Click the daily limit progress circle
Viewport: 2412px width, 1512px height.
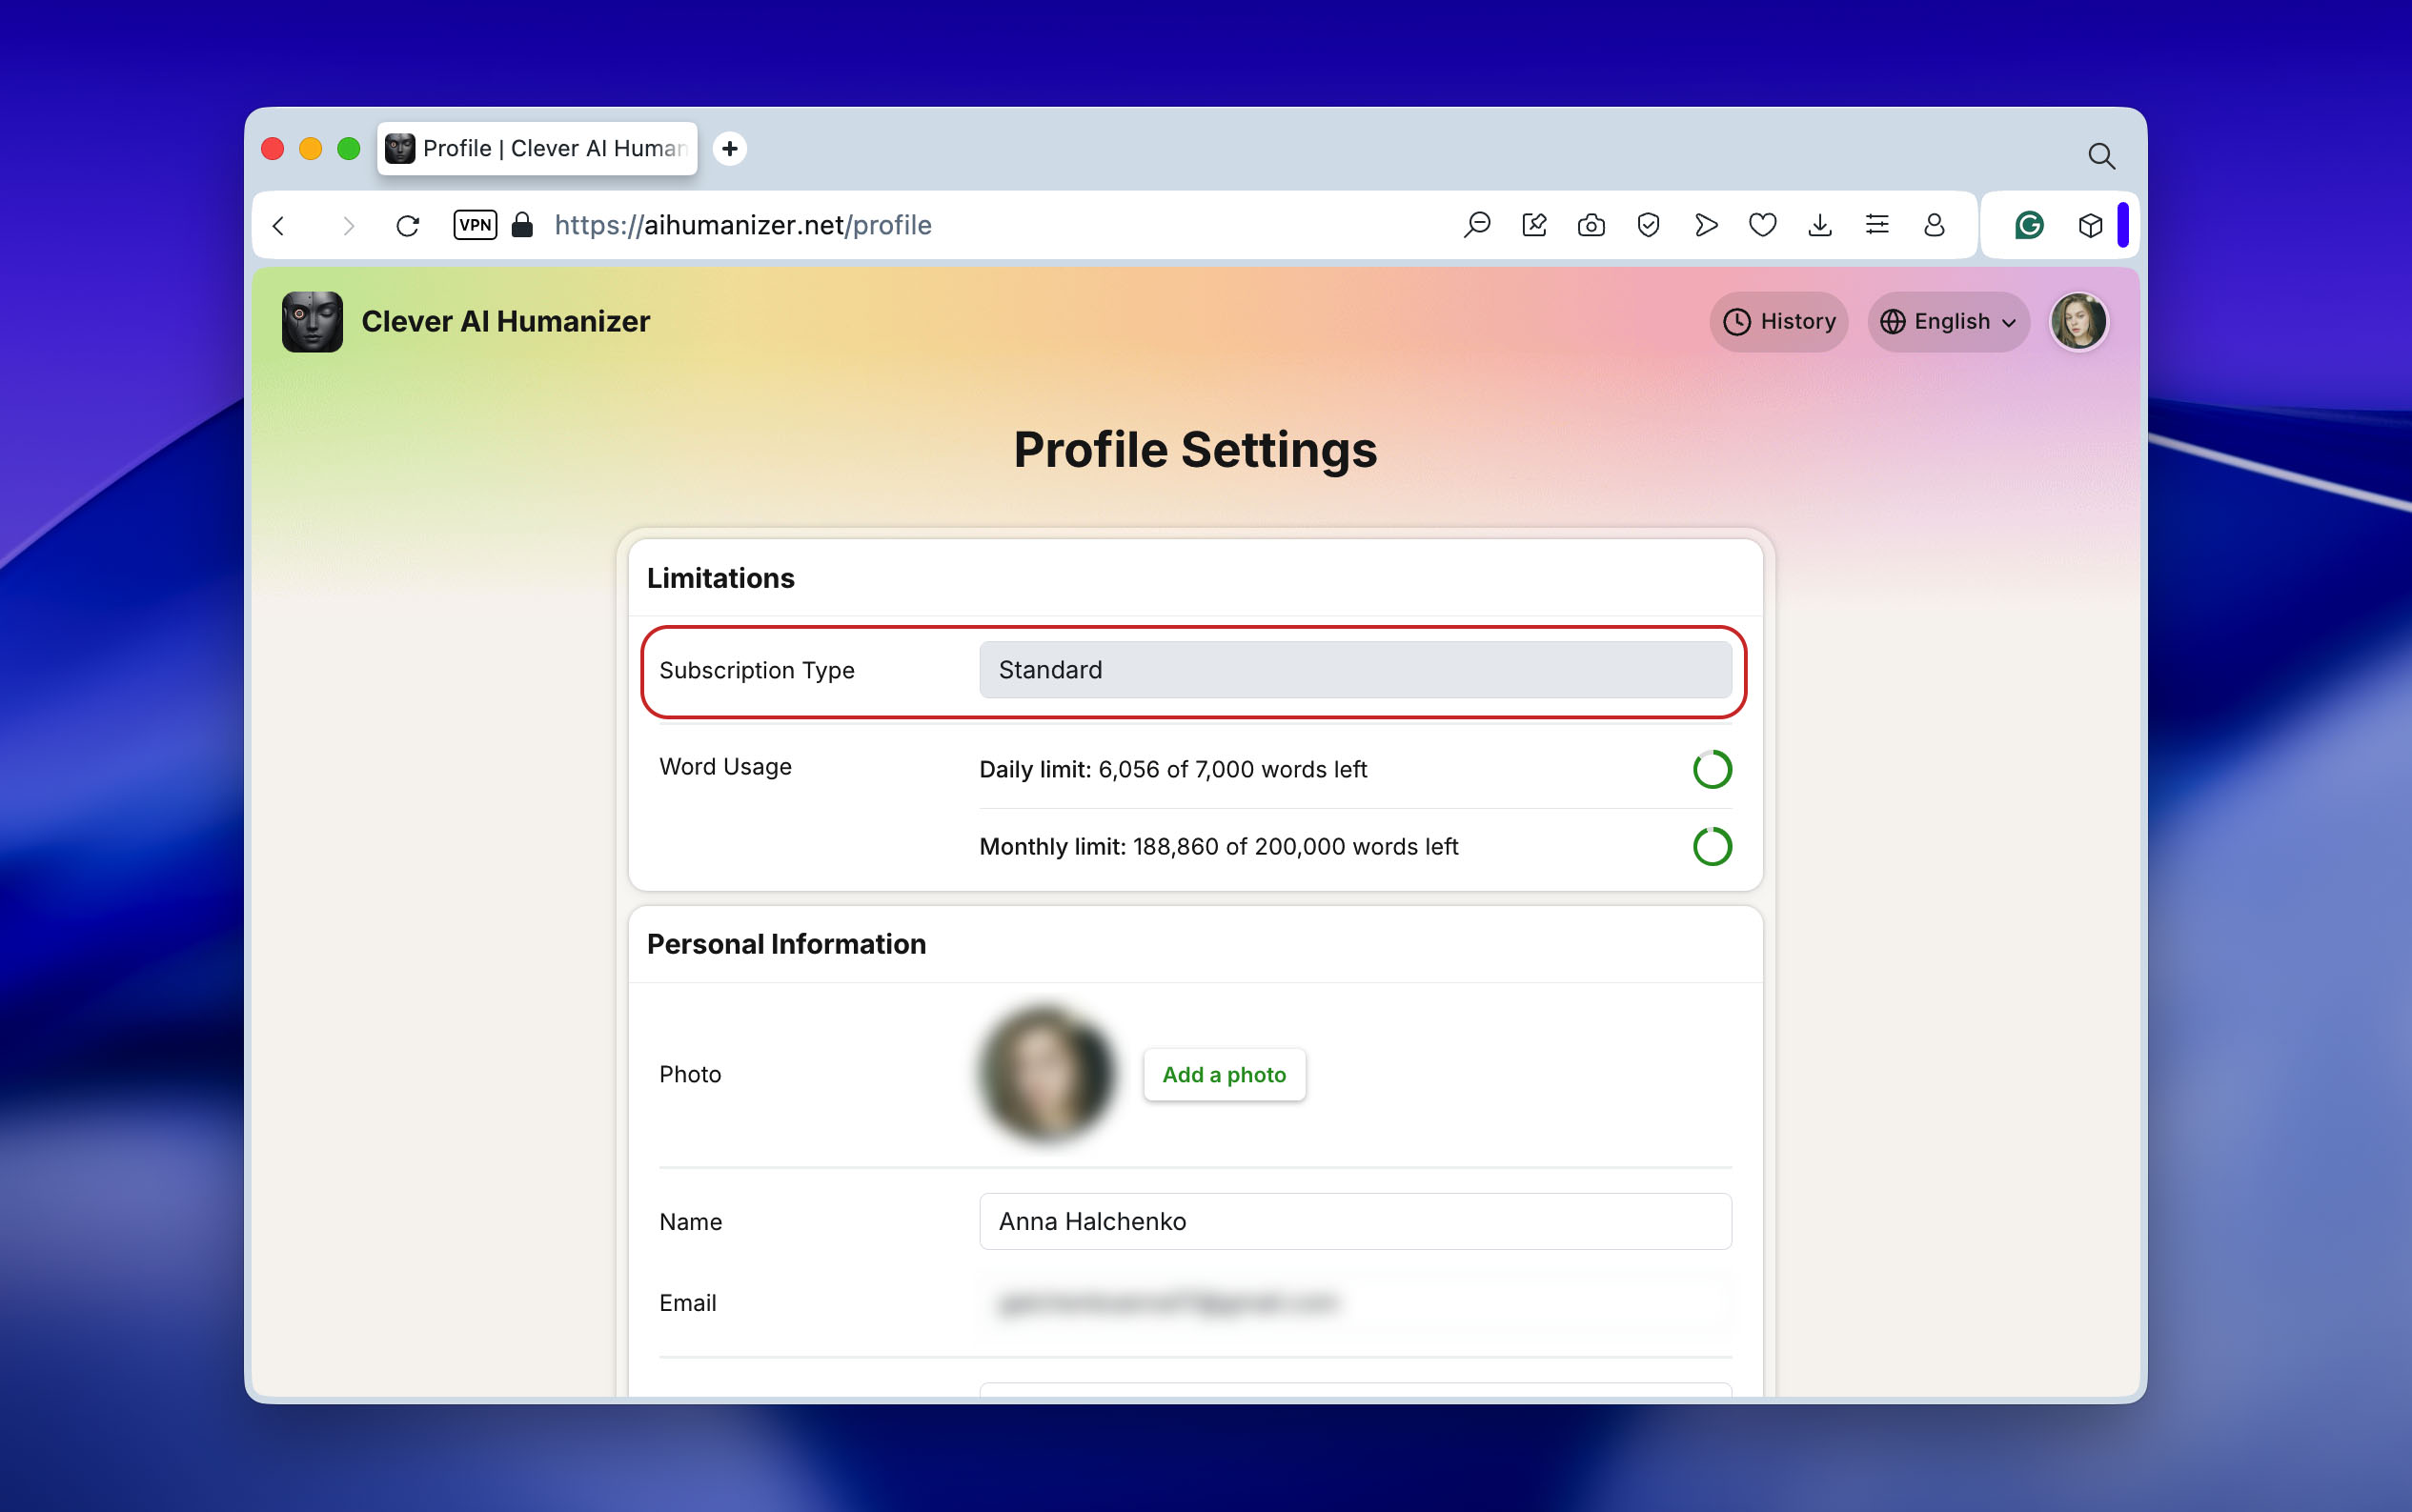(1711, 769)
